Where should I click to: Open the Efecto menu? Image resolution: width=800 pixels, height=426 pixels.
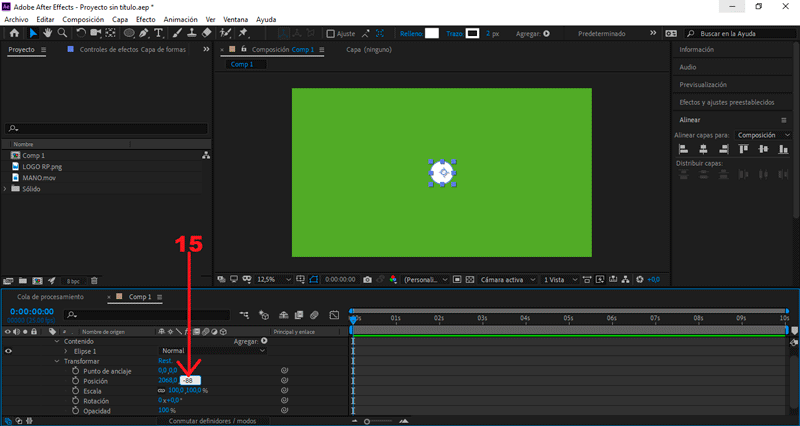145,19
